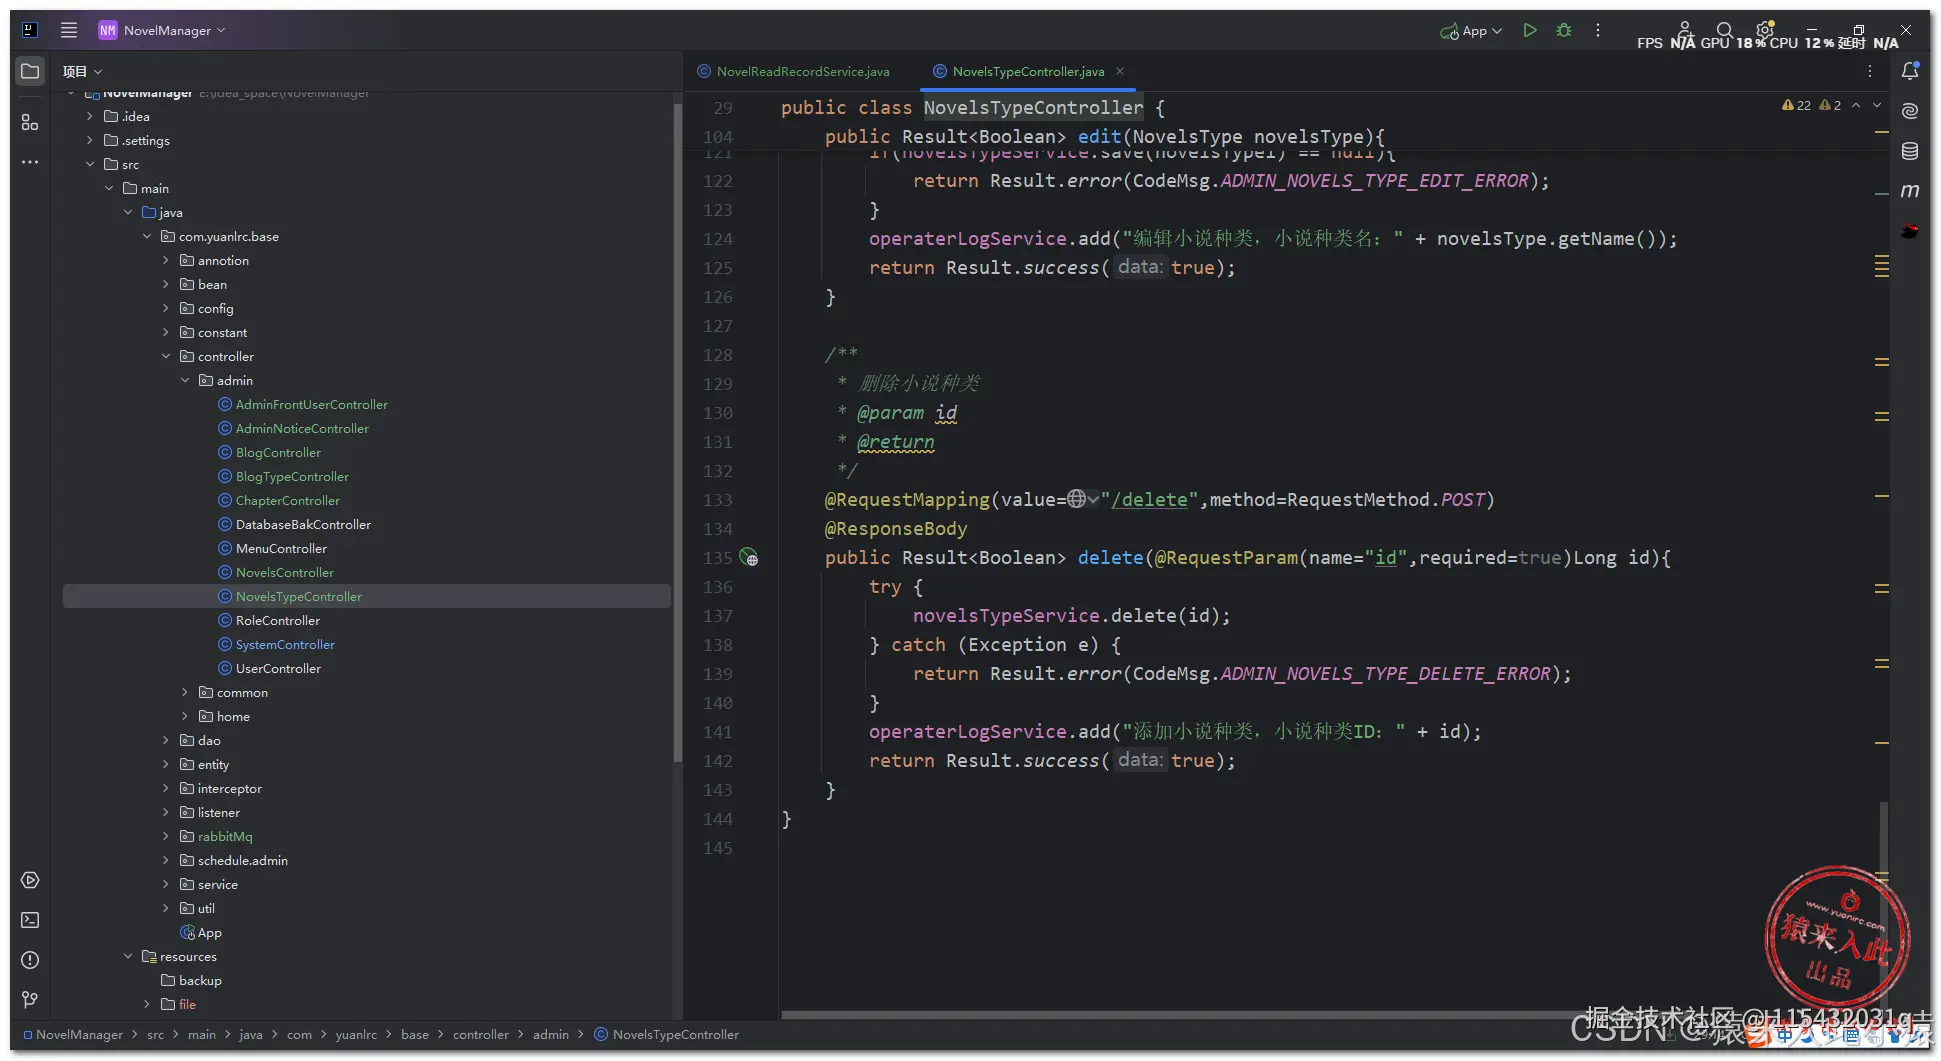Click the warnings count indicator showing 22
Viewport: 1941px width, 1061px height.
click(x=1796, y=105)
